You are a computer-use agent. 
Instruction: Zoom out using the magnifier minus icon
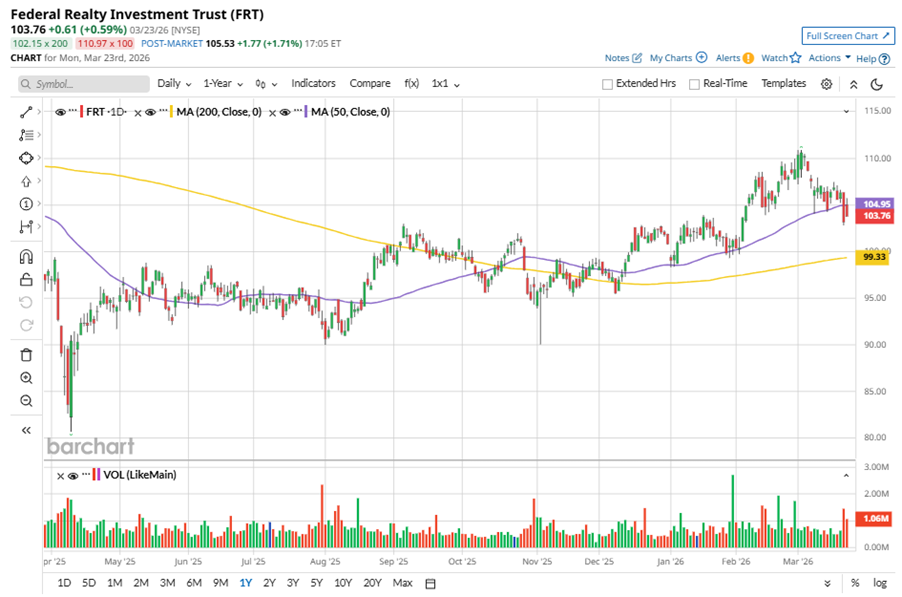pyautogui.click(x=26, y=401)
